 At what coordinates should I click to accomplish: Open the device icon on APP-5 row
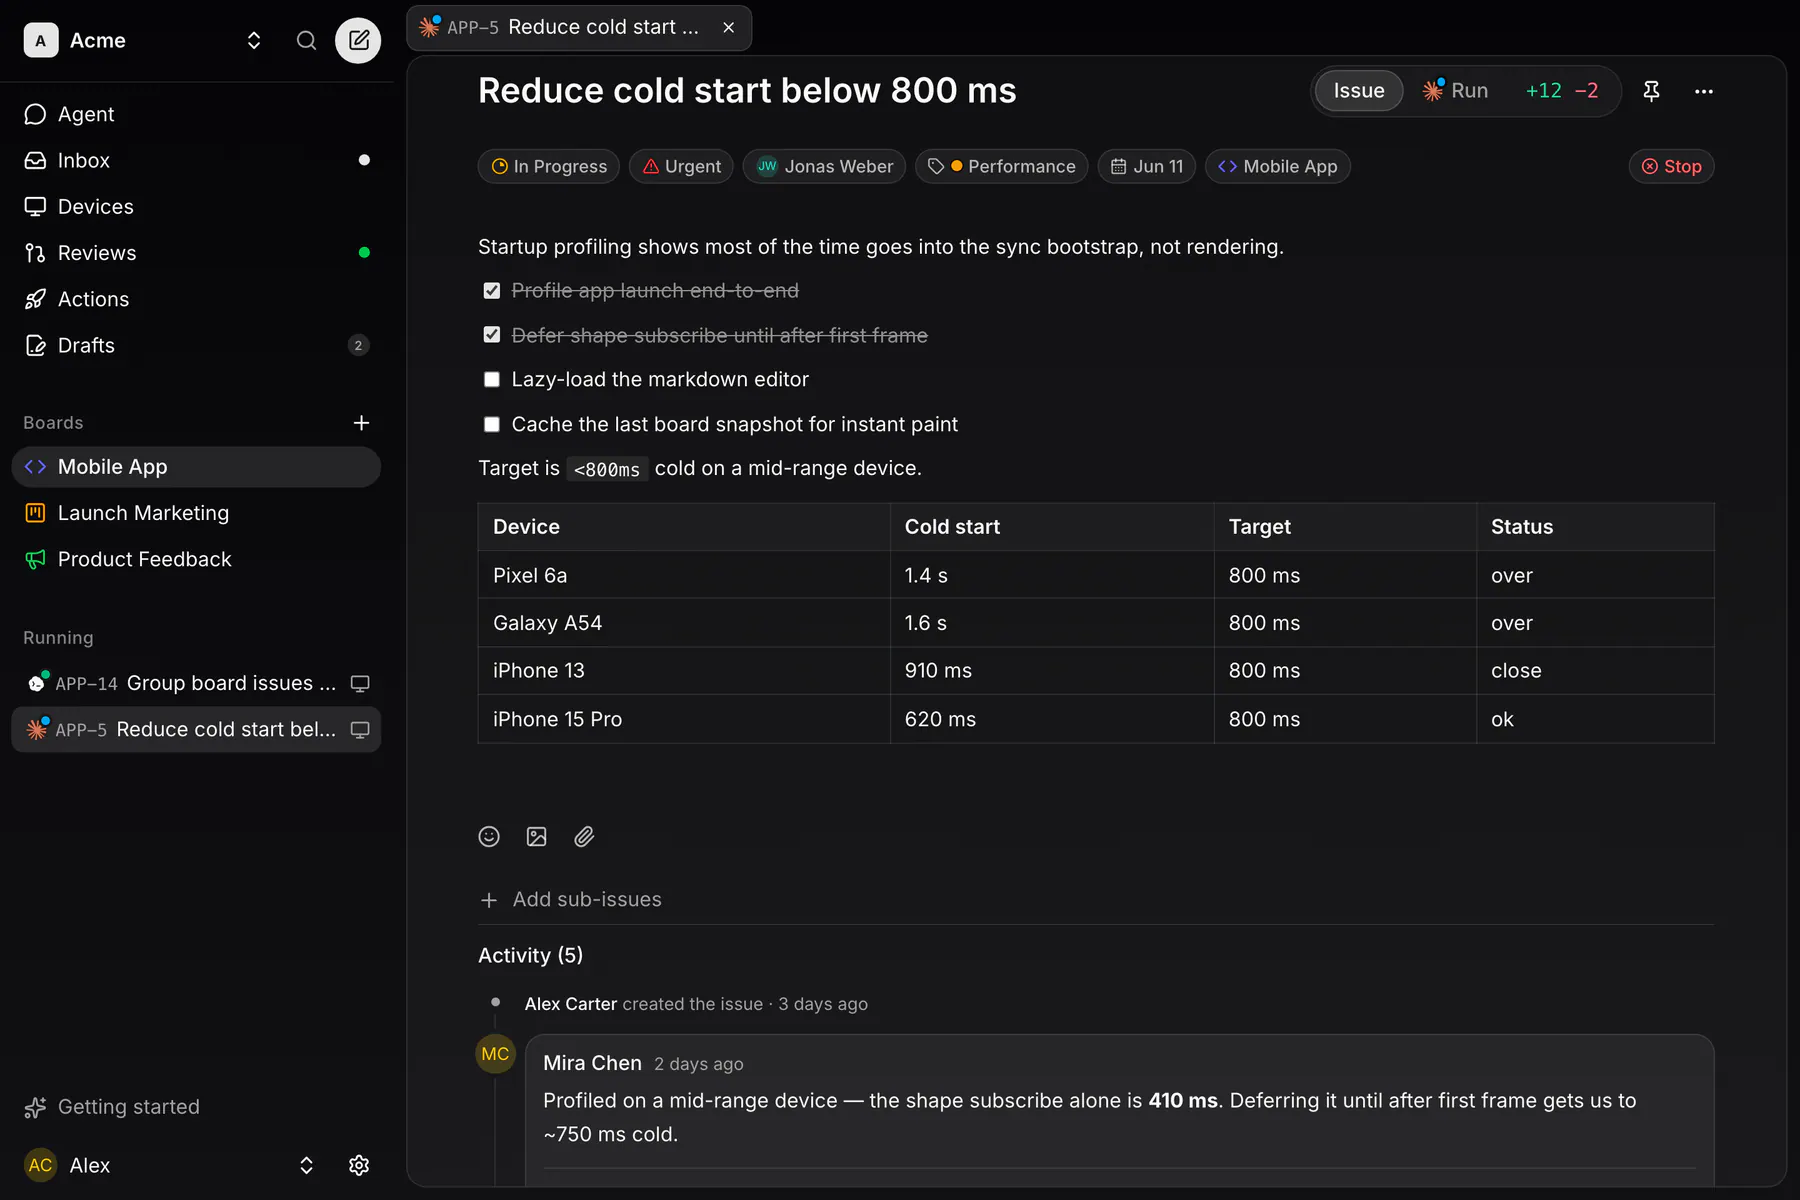click(x=360, y=730)
